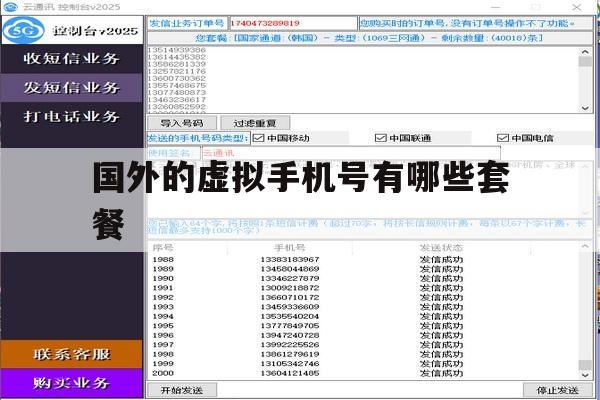Click number 13514939386 in the number list
600x400 pixels.
coord(176,50)
